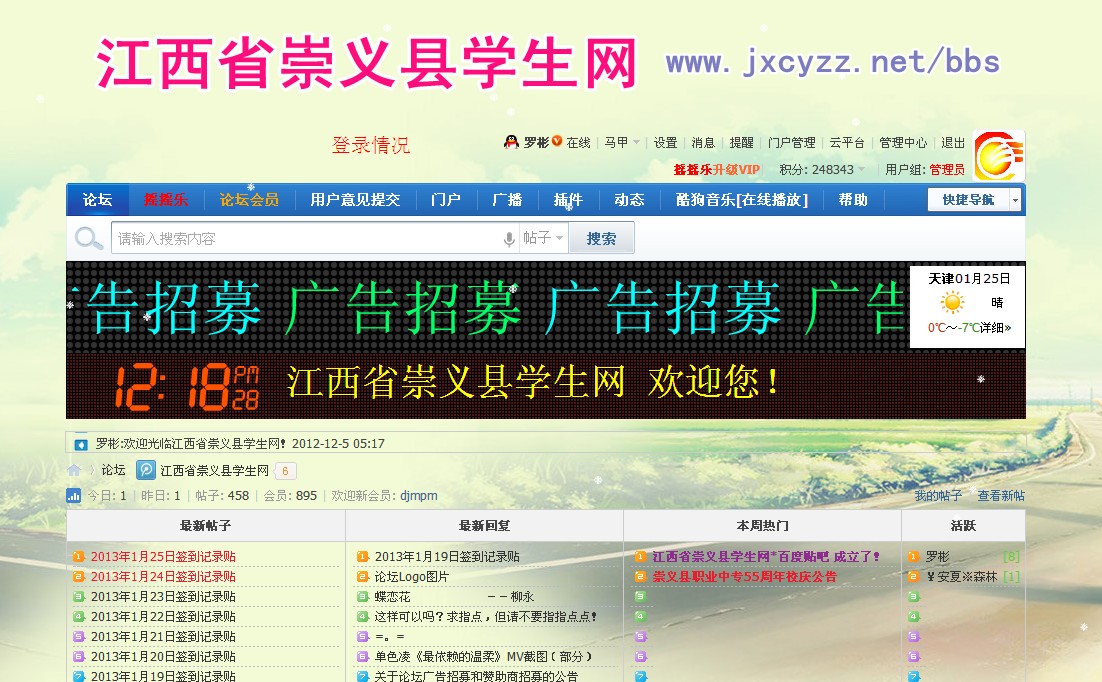This screenshot has height=682, width=1102.
Task: Open weather details via 详细» link
Action: (996, 328)
